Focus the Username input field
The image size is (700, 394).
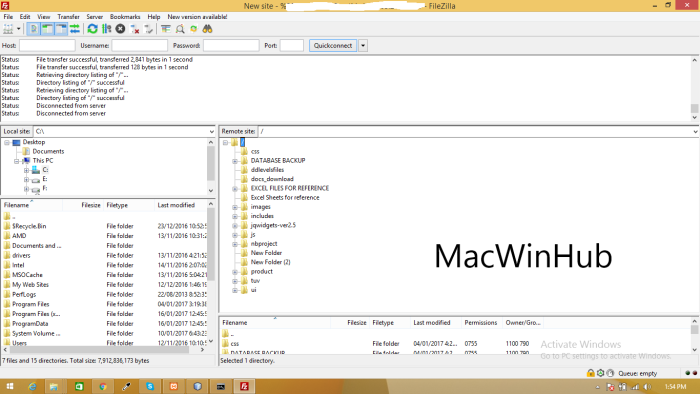139,46
